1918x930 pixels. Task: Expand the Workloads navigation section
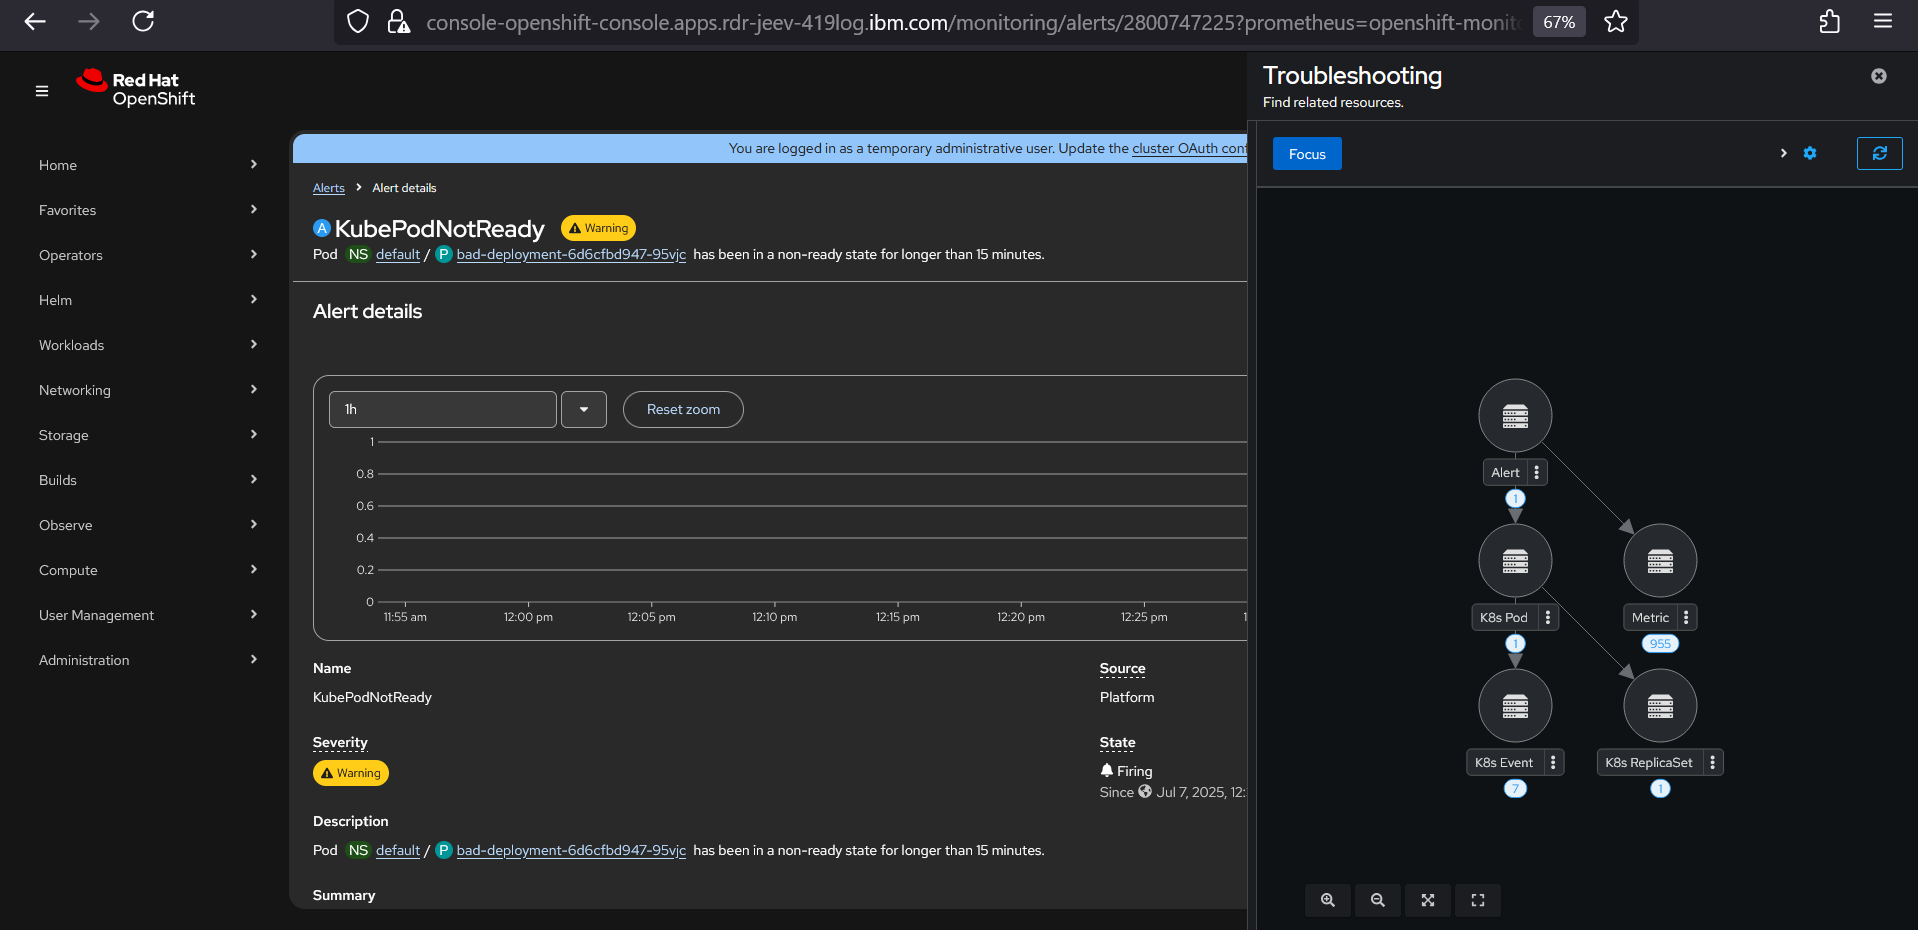tap(148, 345)
